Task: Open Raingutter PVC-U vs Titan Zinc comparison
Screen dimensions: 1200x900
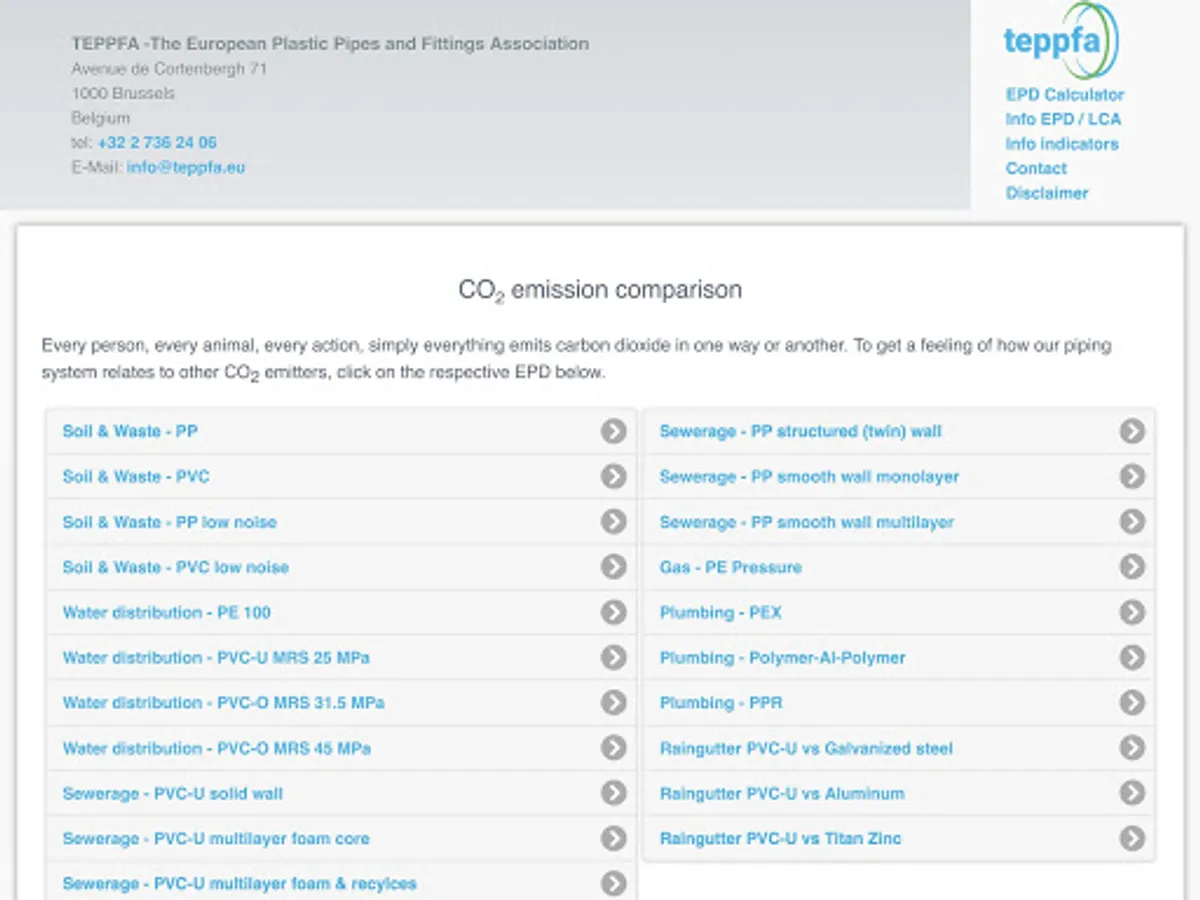Action: coord(780,838)
